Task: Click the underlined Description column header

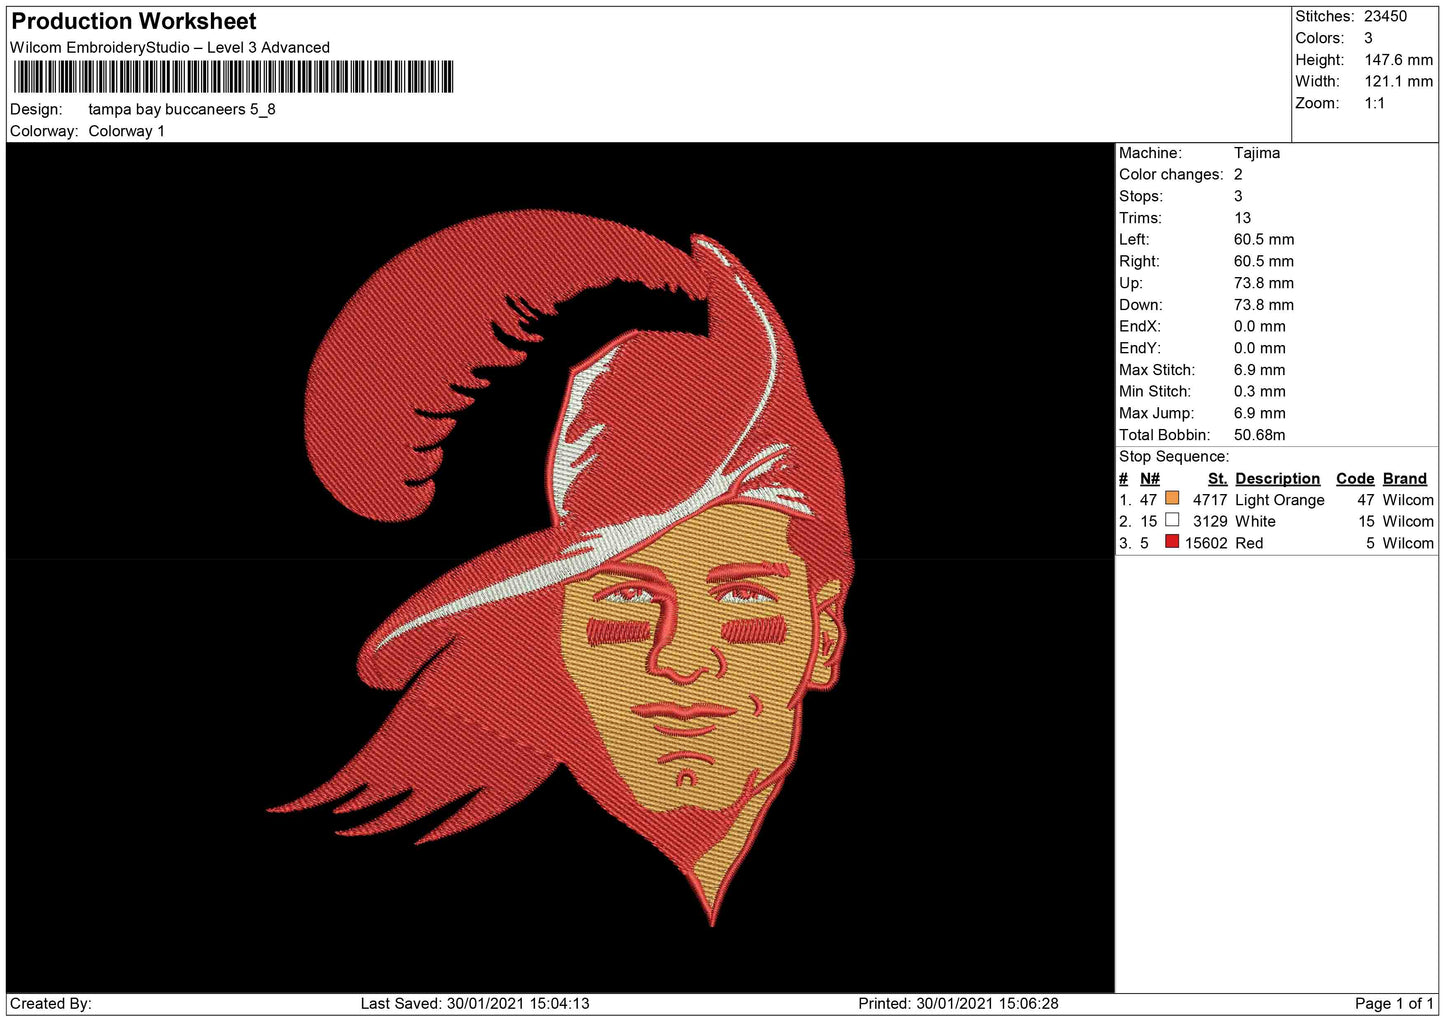Action: [x=1277, y=479]
